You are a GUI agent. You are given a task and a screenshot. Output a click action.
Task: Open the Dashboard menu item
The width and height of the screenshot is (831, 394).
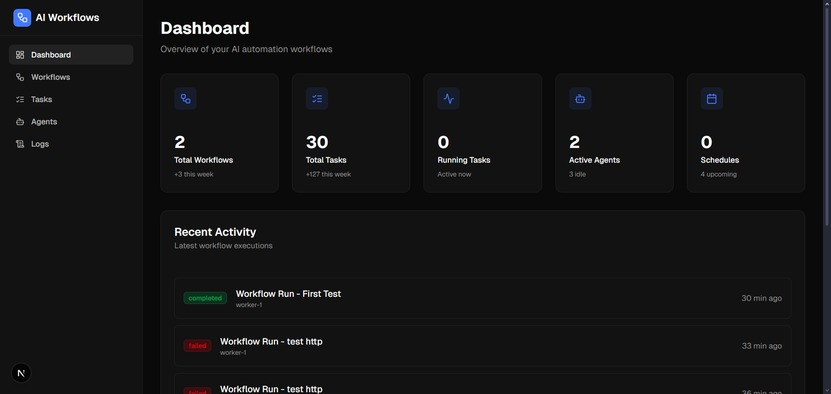[x=71, y=55]
